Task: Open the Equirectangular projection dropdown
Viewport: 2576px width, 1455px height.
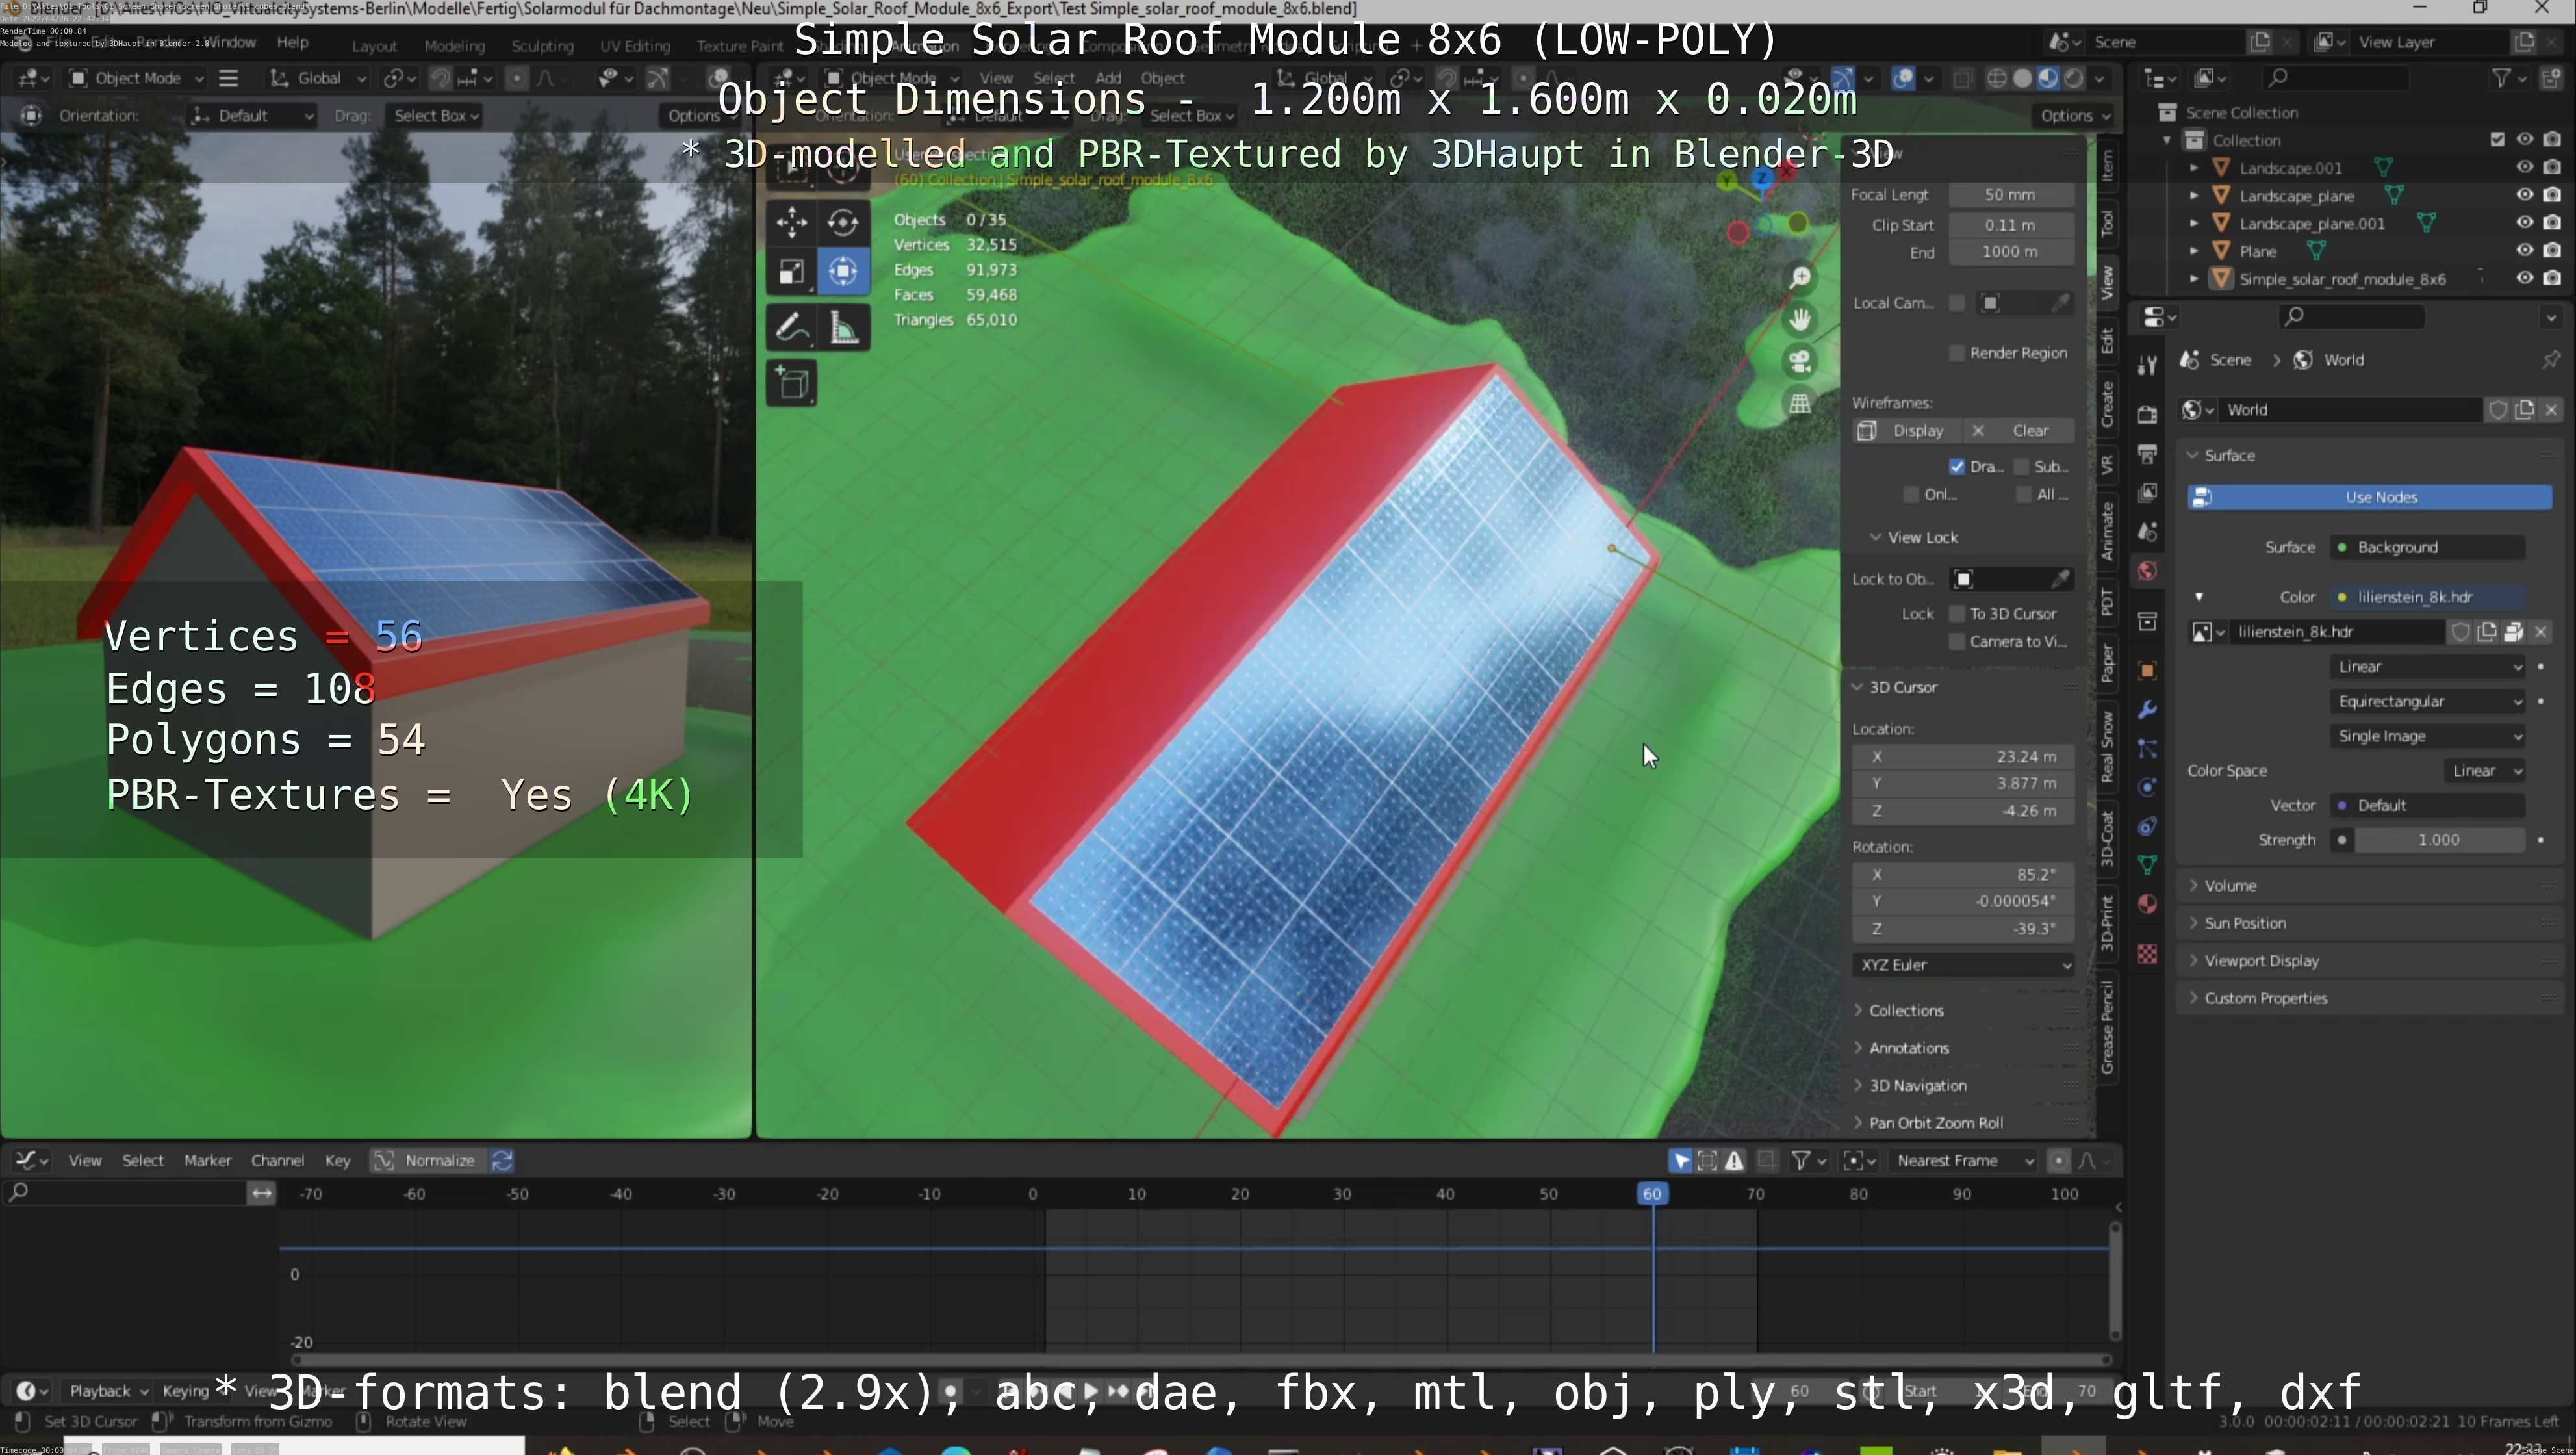Action: click(x=2428, y=701)
